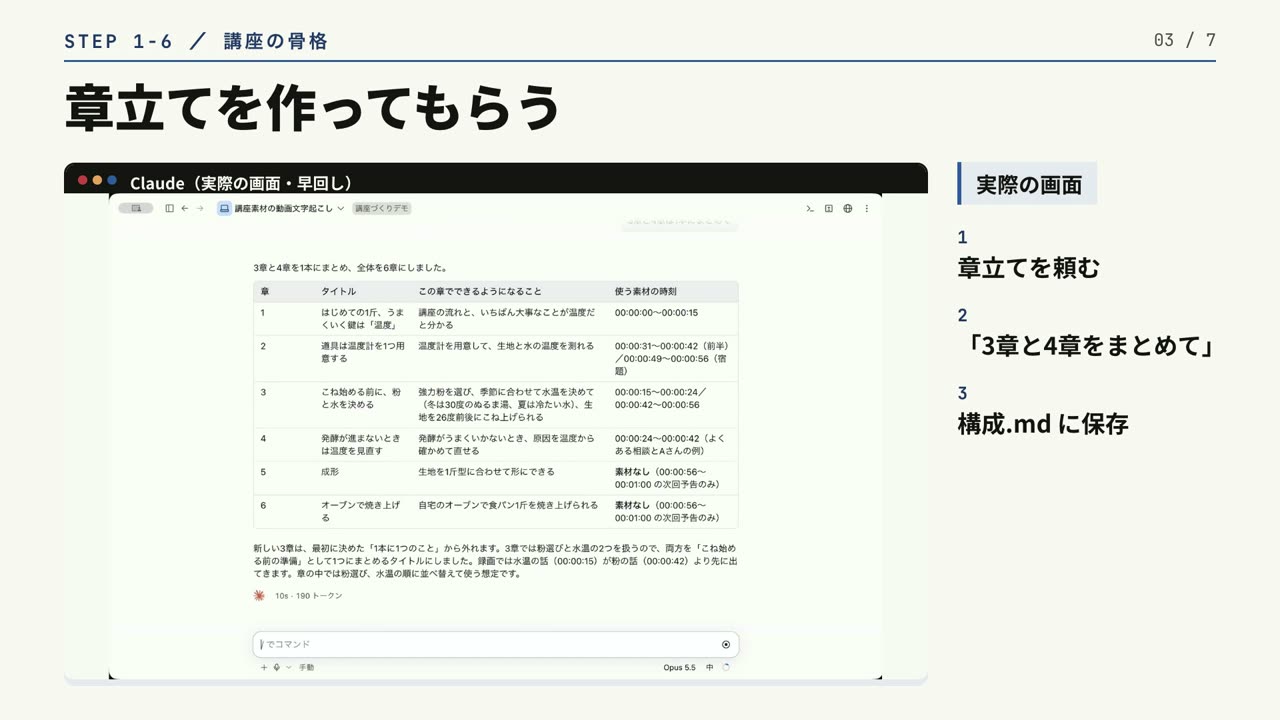Select the 発酵が進まないときは温度を見直す cell
This screenshot has width=1280, height=720.
point(363,444)
